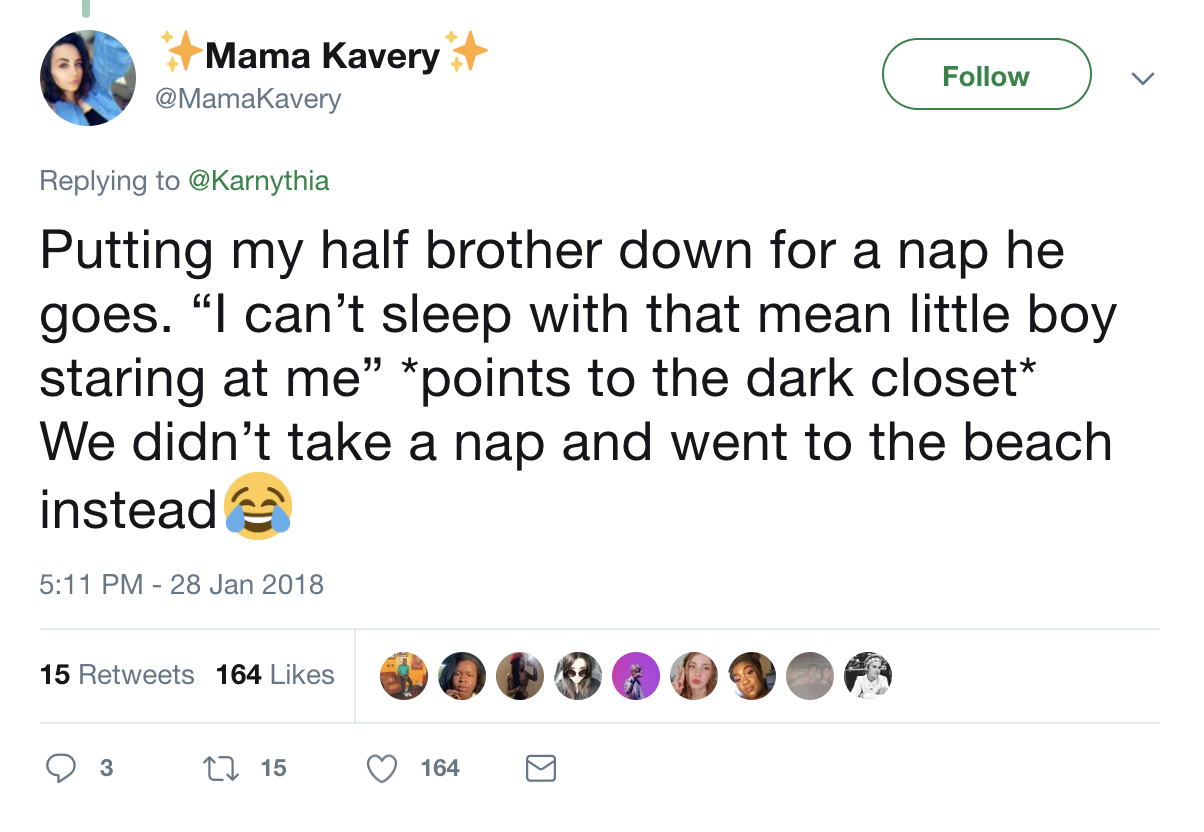Click the Mama Kavery display name
The height and width of the screenshot is (832, 1204).
[x=322, y=57]
